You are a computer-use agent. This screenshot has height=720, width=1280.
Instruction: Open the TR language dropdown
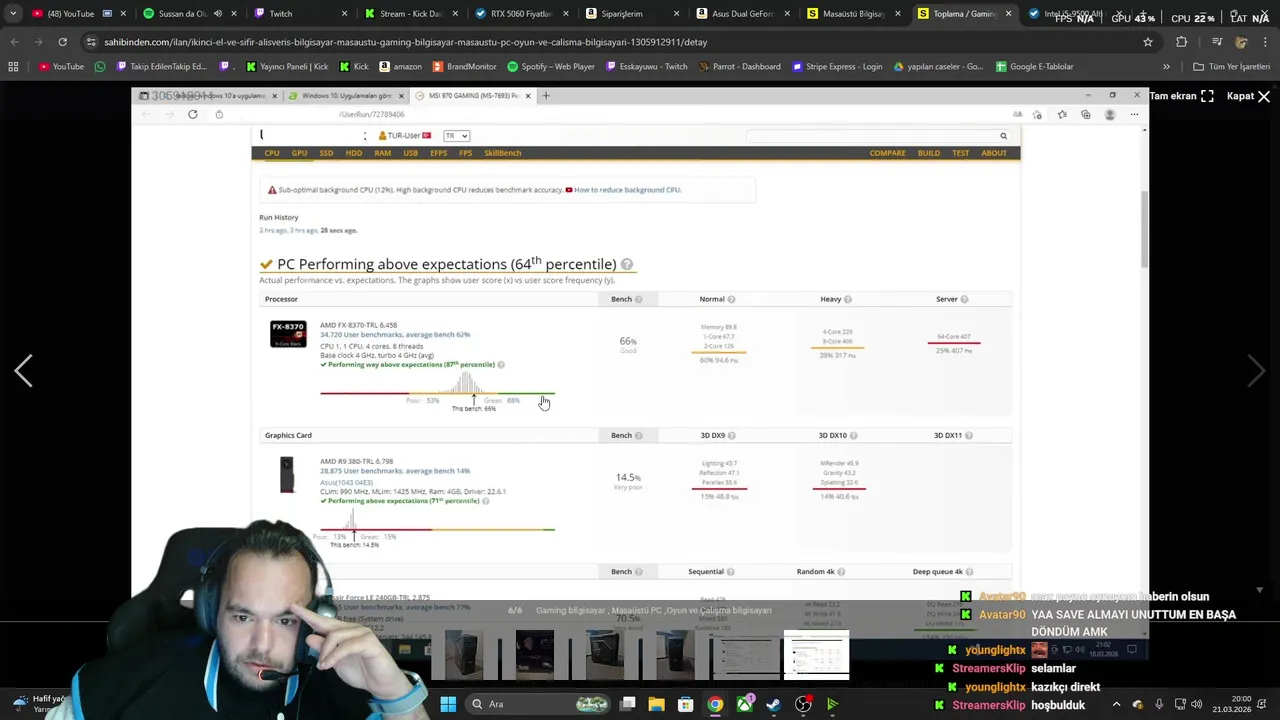(x=457, y=136)
